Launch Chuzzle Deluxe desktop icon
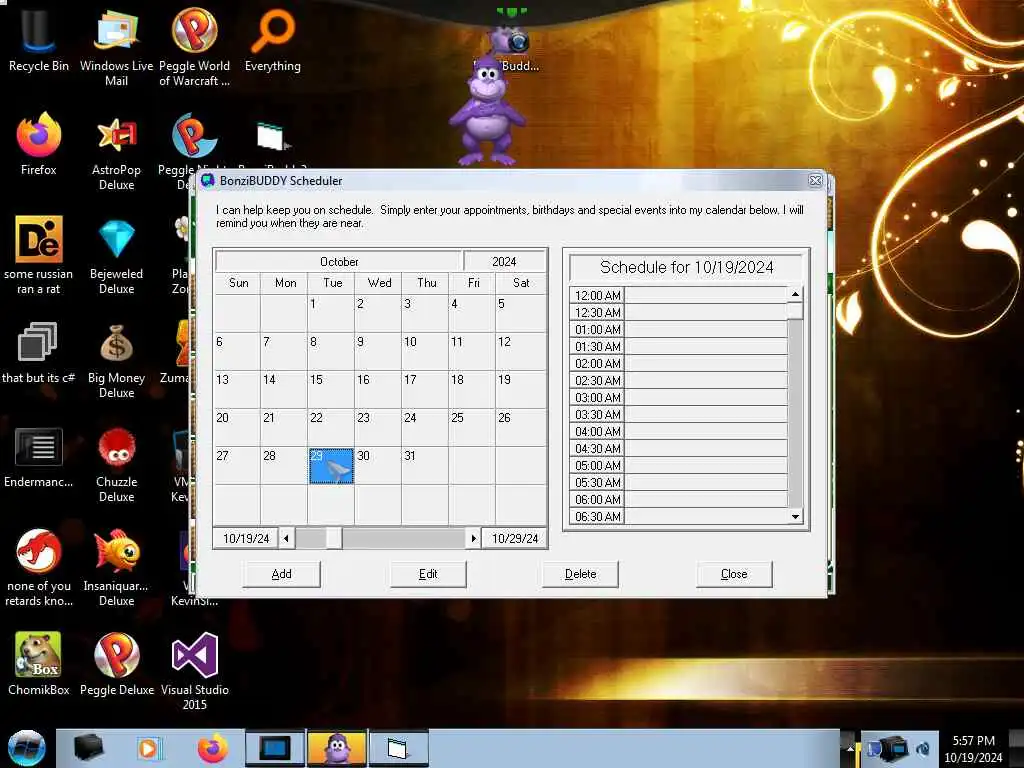 [116, 464]
